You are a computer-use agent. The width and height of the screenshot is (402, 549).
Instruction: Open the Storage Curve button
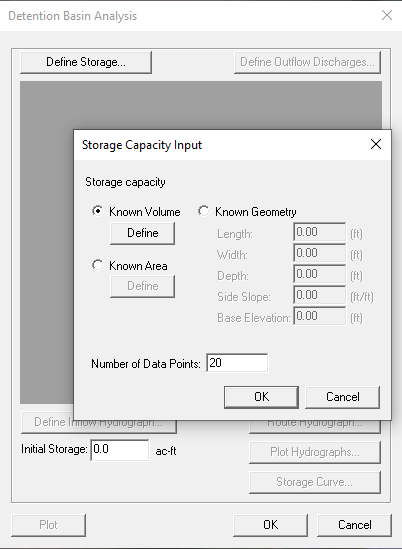click(314, 482)
